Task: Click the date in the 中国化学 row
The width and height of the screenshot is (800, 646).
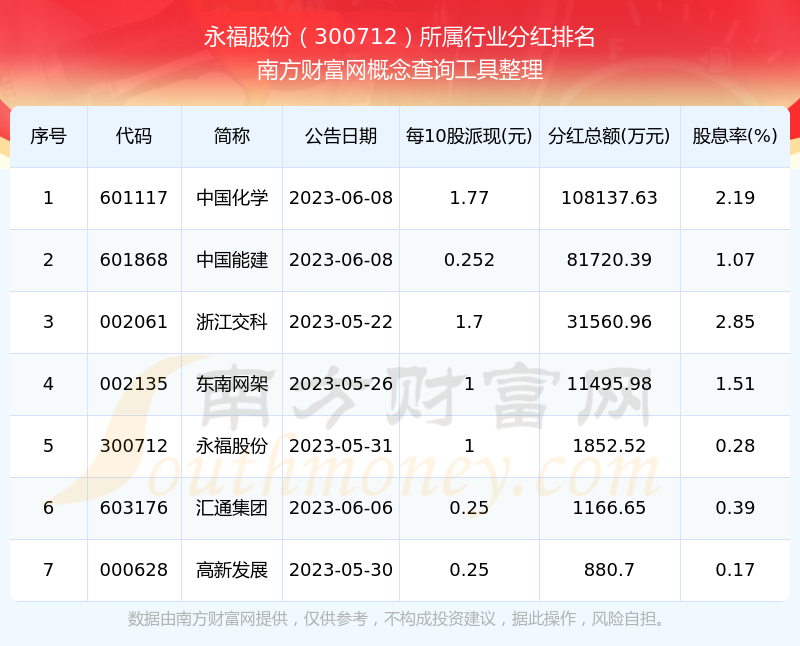Action: click(x=341, y=198)
